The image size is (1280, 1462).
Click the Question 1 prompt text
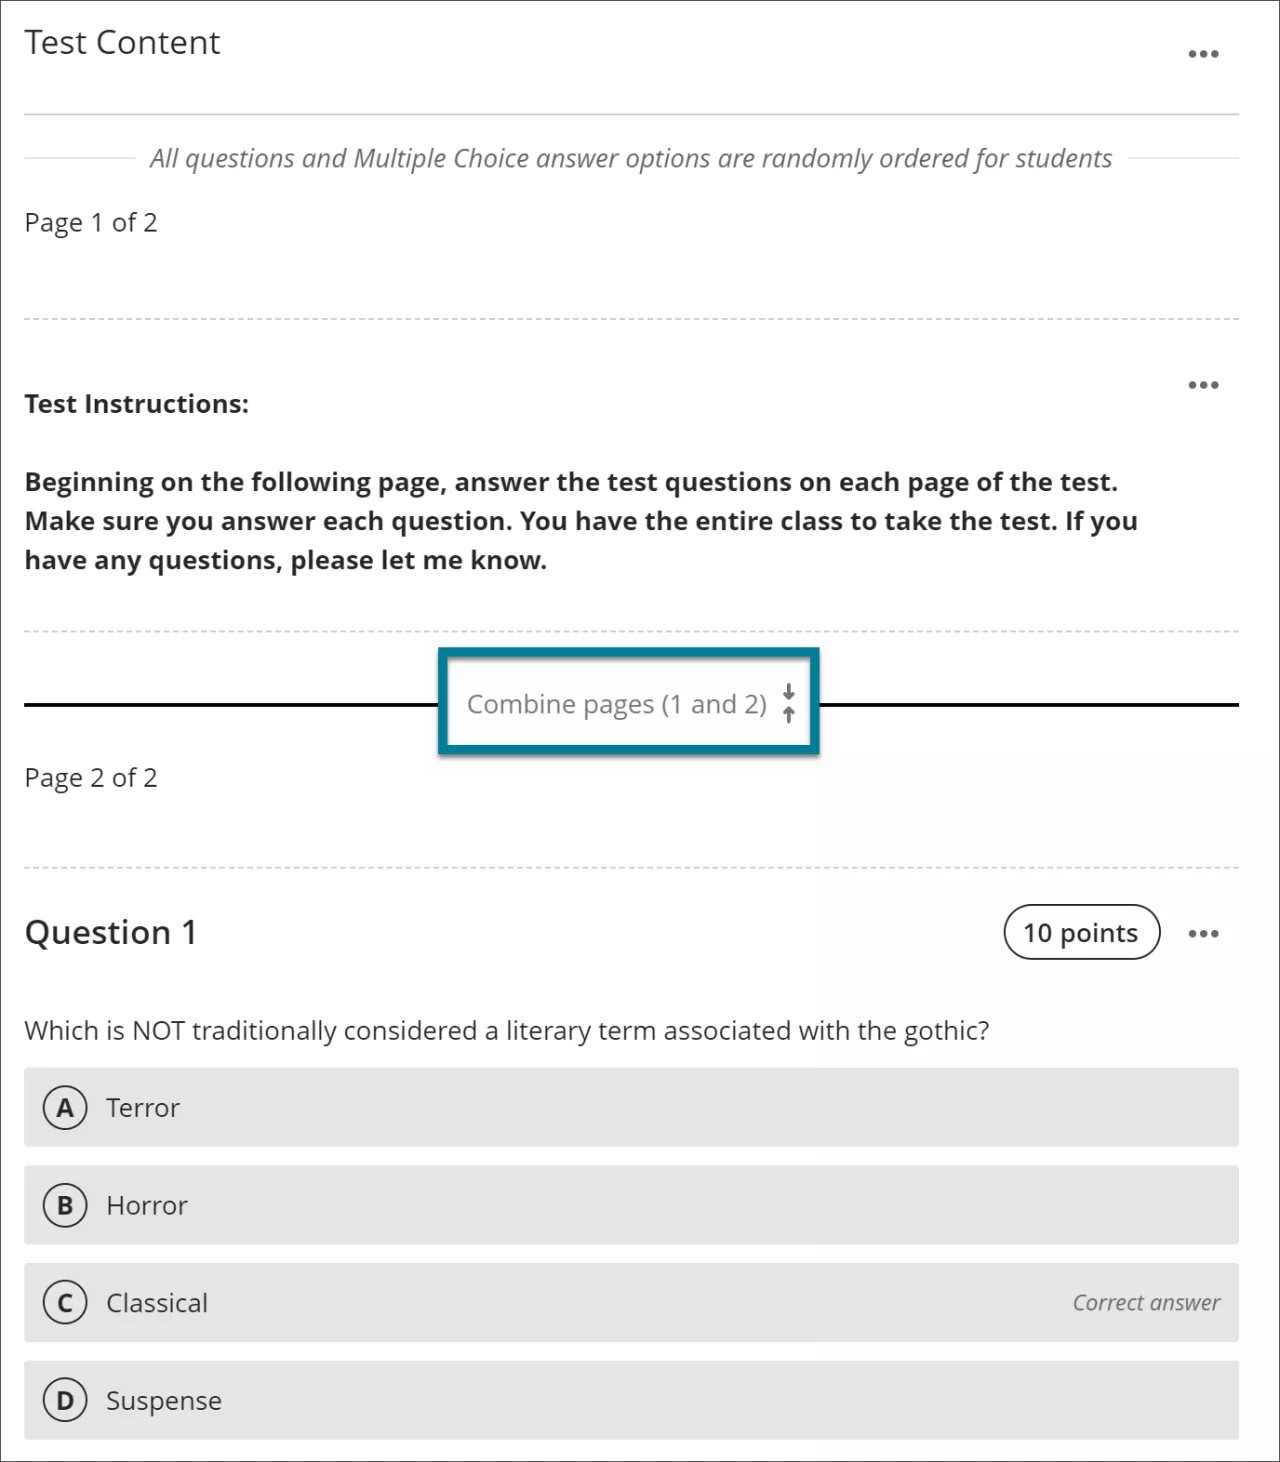pyautogui.click(x=505, y=1030)
